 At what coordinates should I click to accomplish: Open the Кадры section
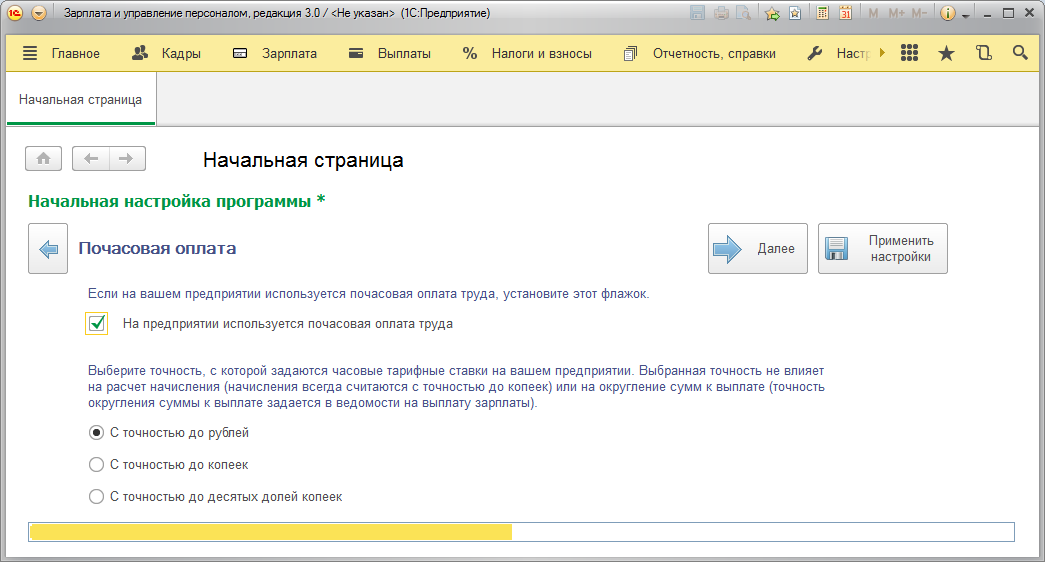click(181, 53)
